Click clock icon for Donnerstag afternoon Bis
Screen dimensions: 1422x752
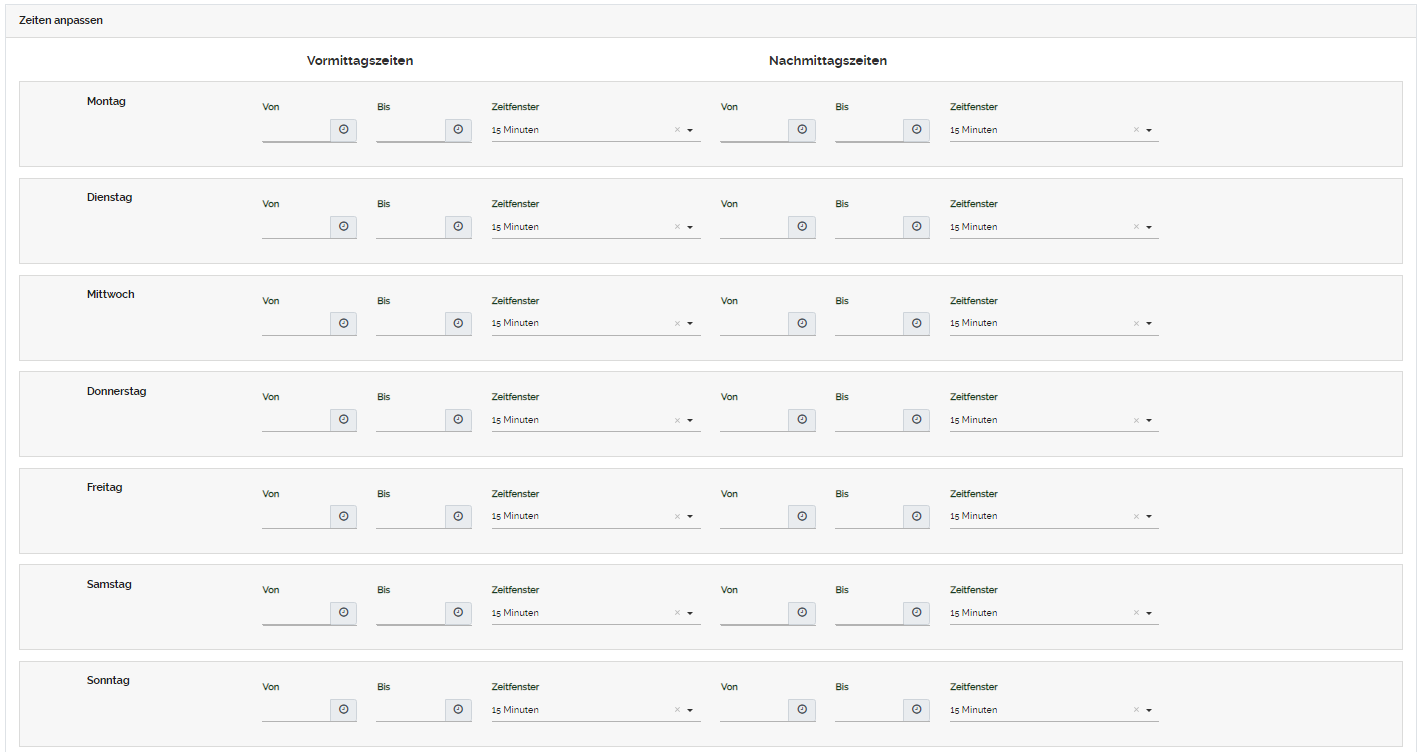pos(916,420)
